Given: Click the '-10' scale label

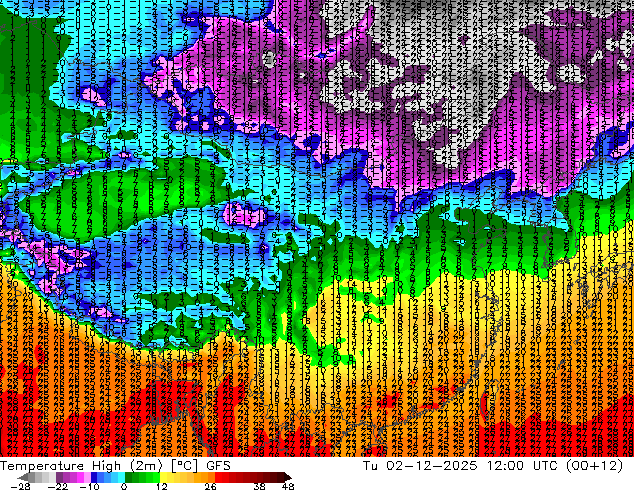Looking at the screenshot, I should (x=89, y=486).
